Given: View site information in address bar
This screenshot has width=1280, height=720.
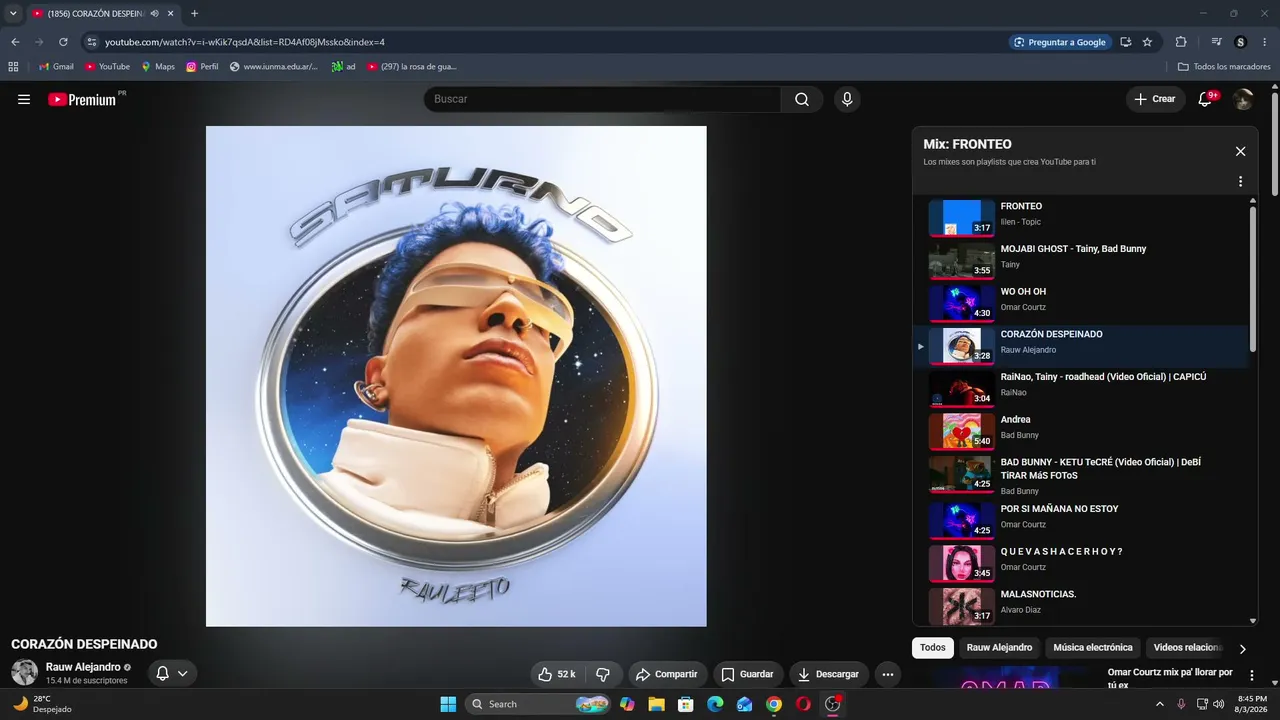Looking at the screenshot, I should [92, 42].
